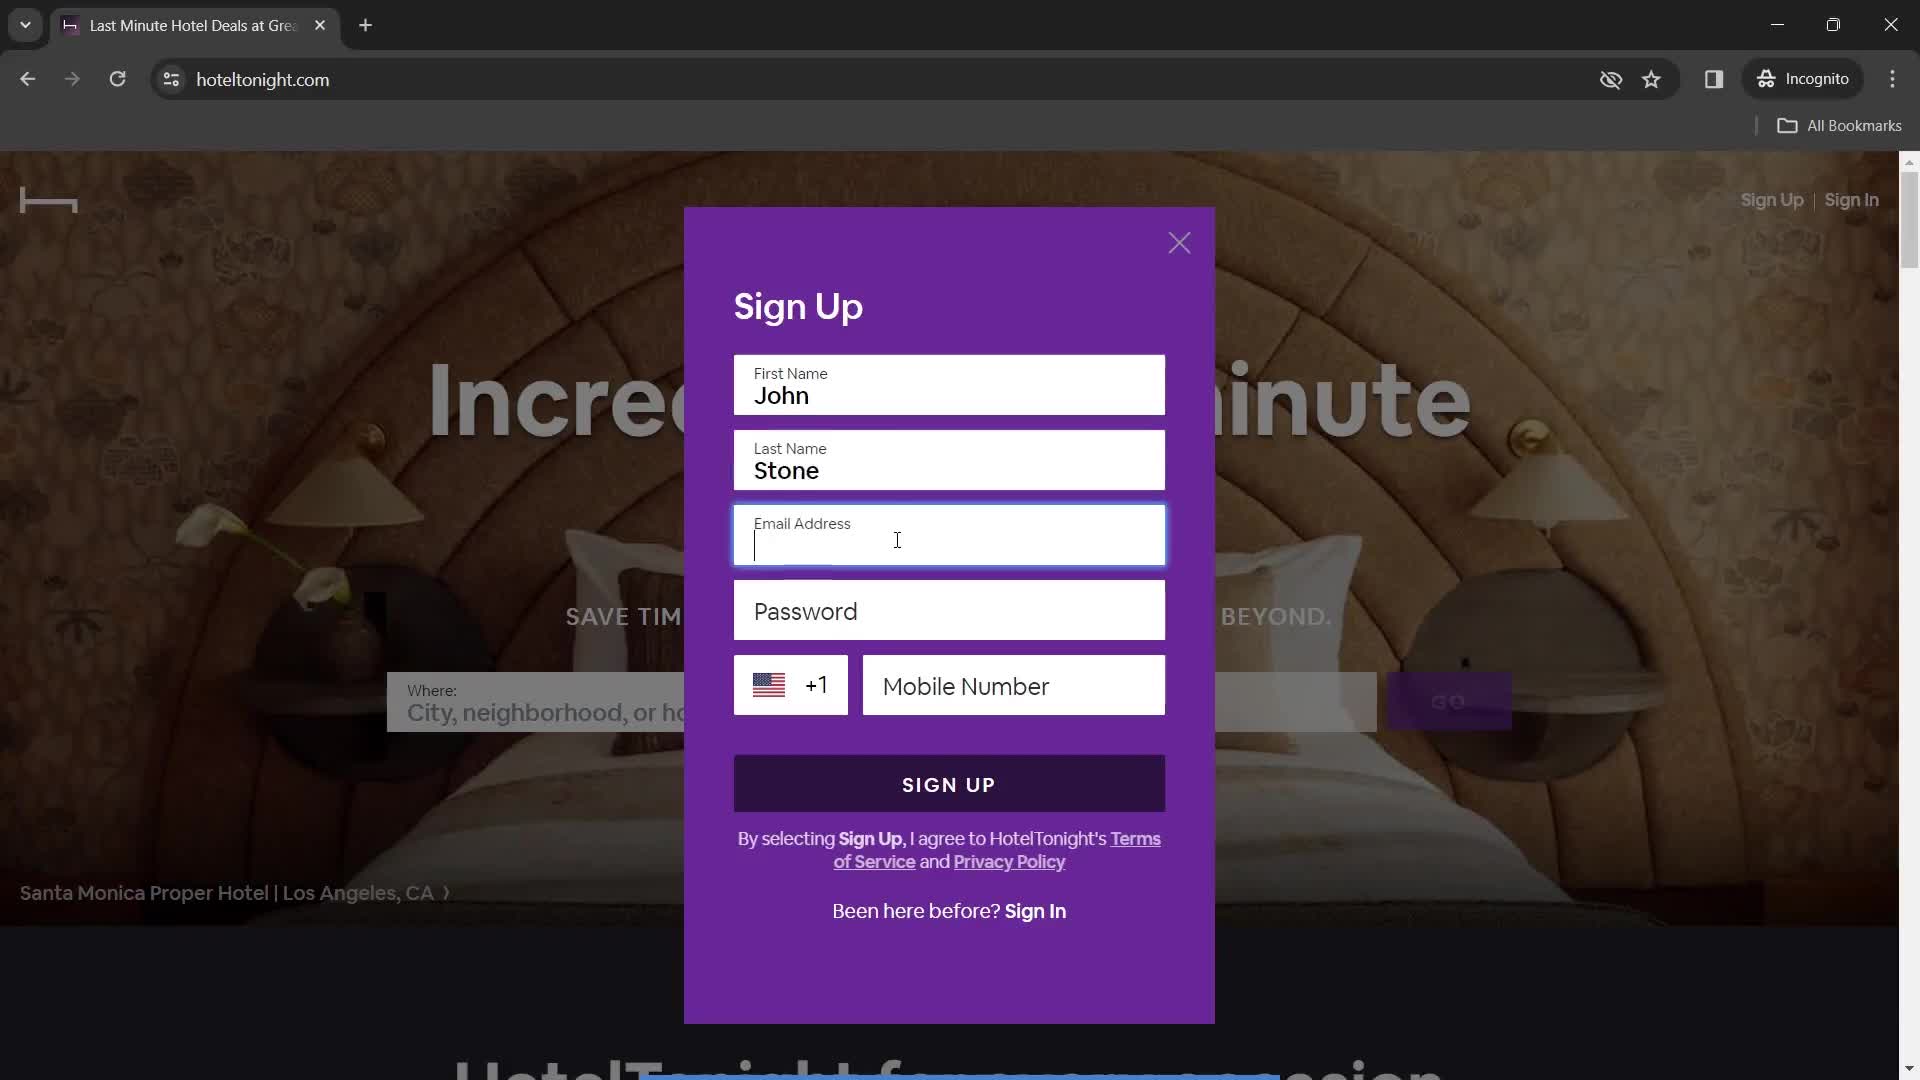This screenshot has width=1920, height=1080.
Task: Click the Incognito mode indicator icon
Action: click(1767, 79)
